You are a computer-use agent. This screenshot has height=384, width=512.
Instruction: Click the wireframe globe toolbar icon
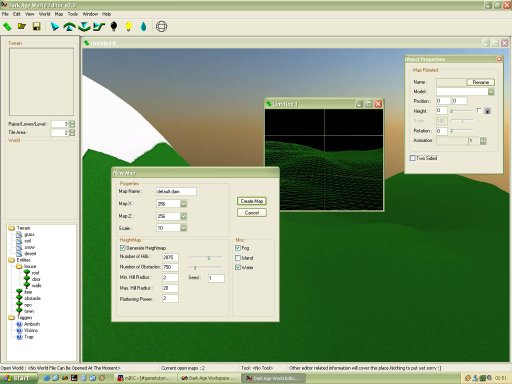click(x=161, y=26)
